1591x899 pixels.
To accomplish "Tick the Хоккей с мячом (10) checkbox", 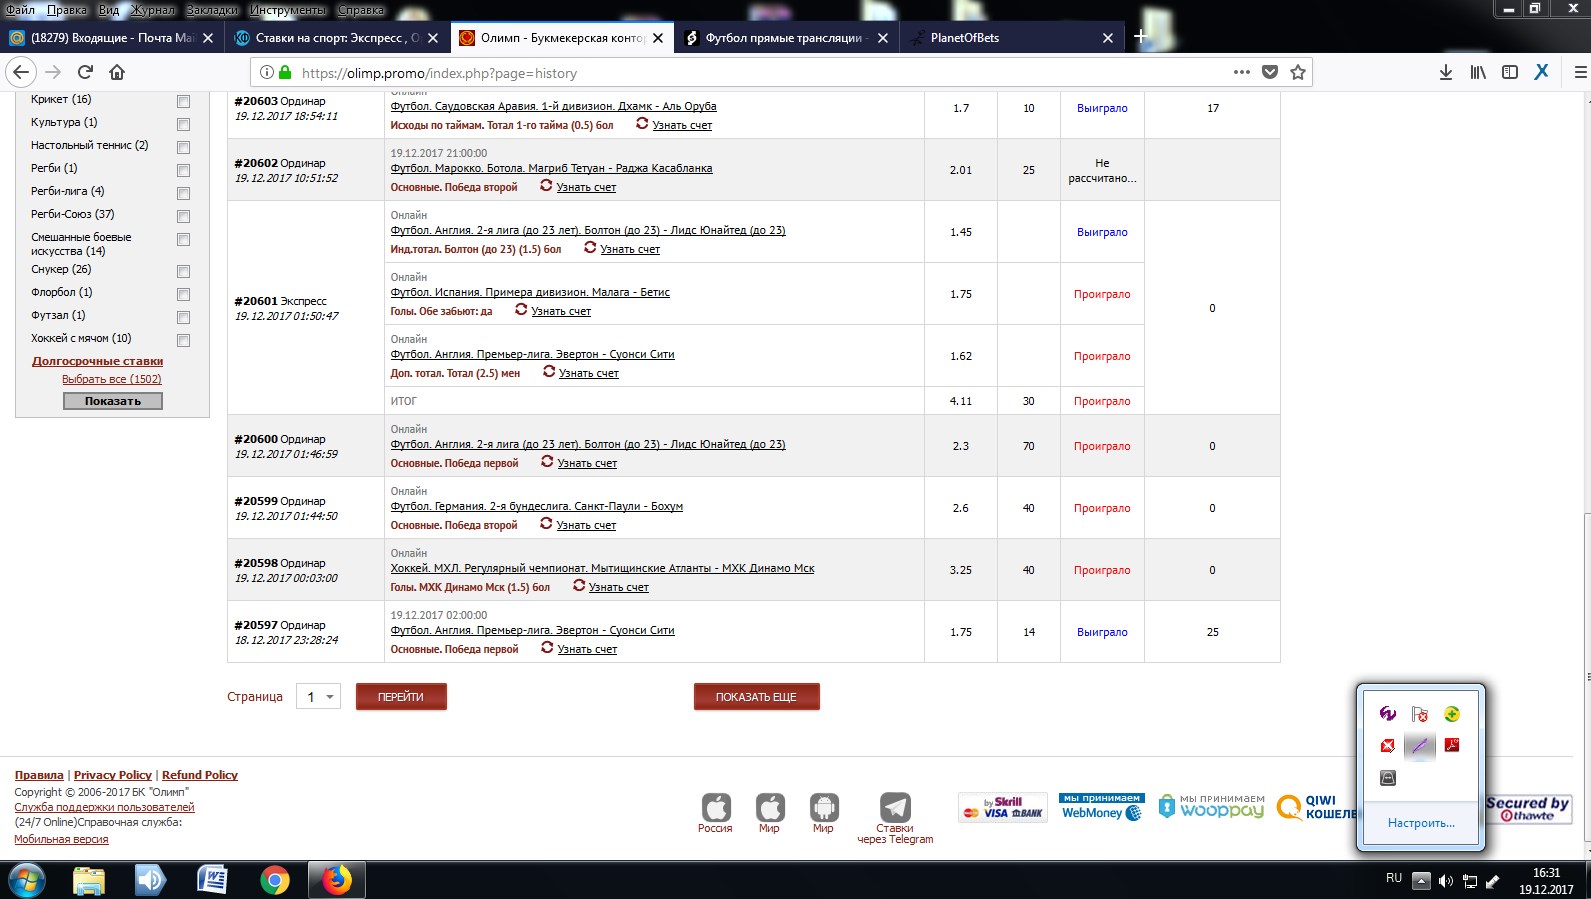I will click(183, 340).
